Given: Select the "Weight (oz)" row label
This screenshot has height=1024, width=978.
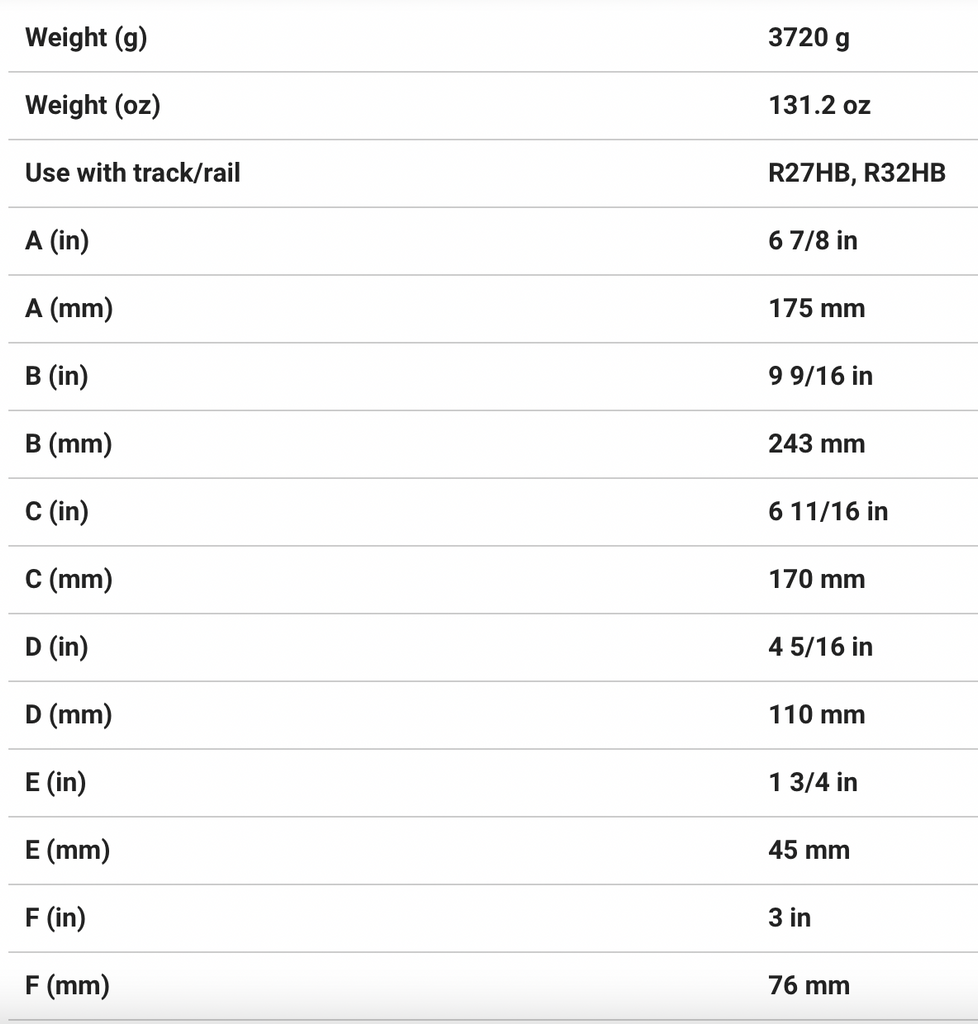Looking at the screenshot, I should (x=92, y=105).
